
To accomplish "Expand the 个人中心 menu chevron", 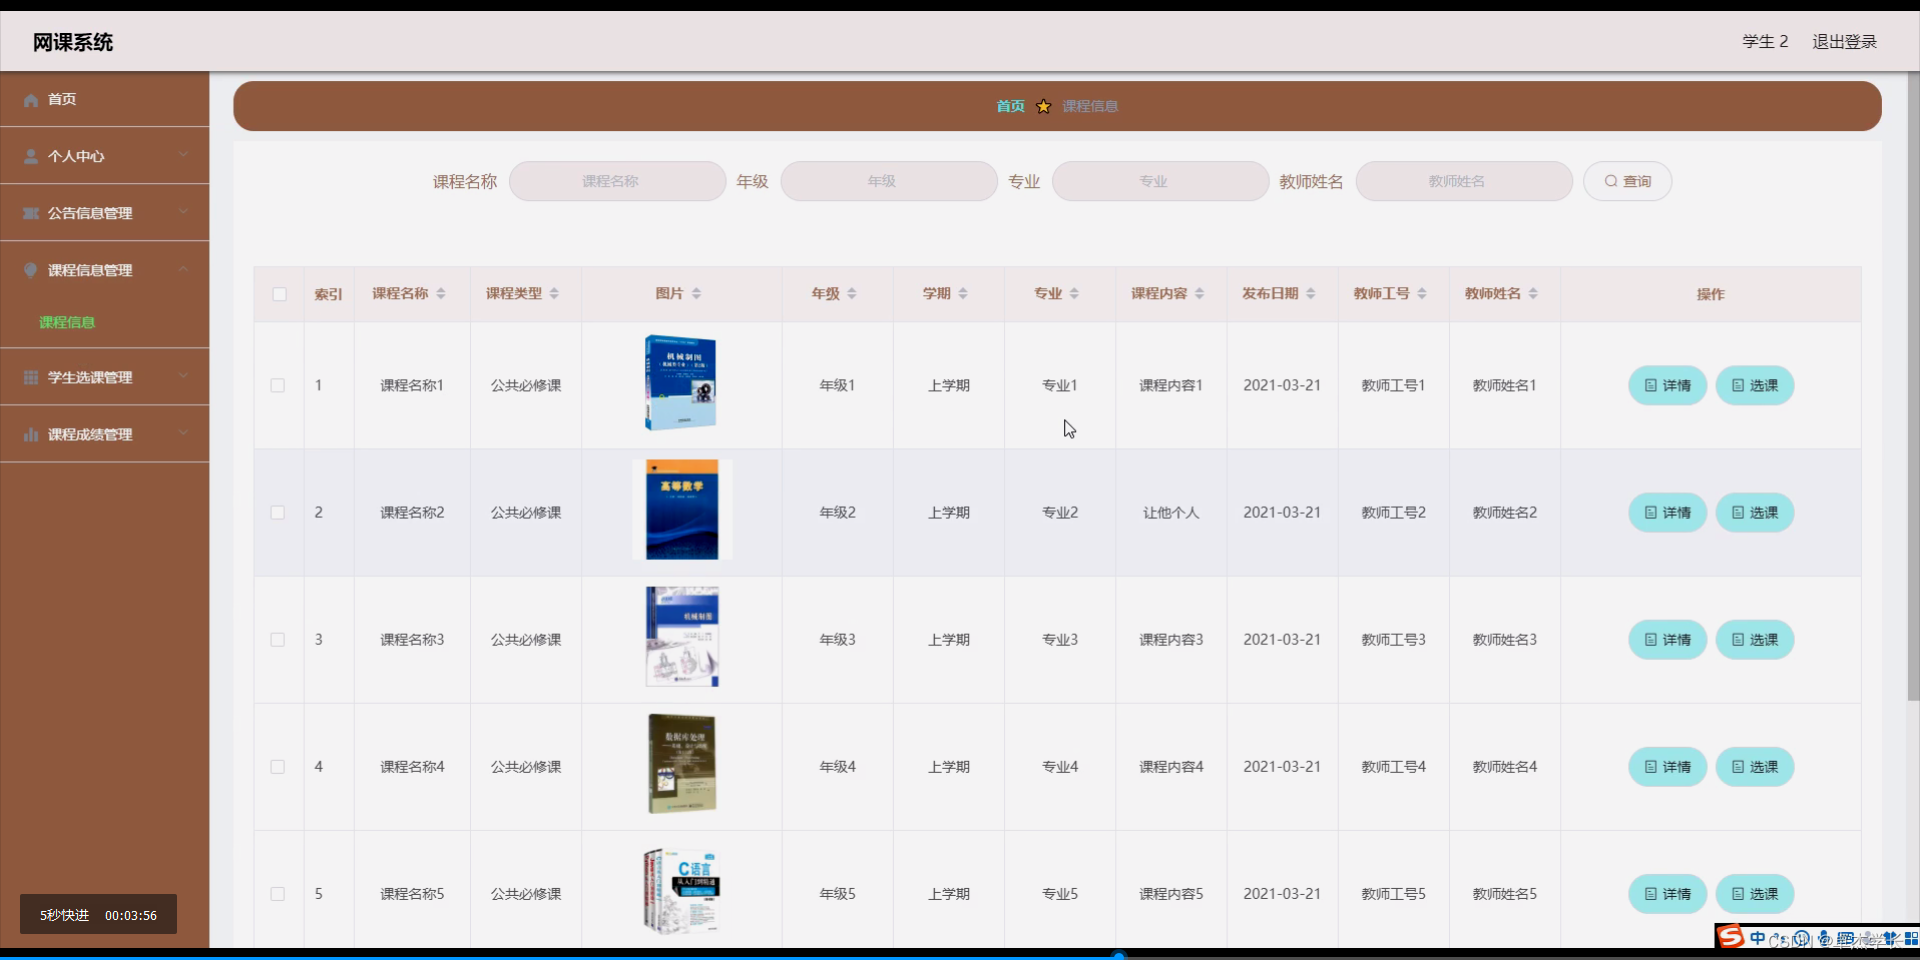I will 184,155.
